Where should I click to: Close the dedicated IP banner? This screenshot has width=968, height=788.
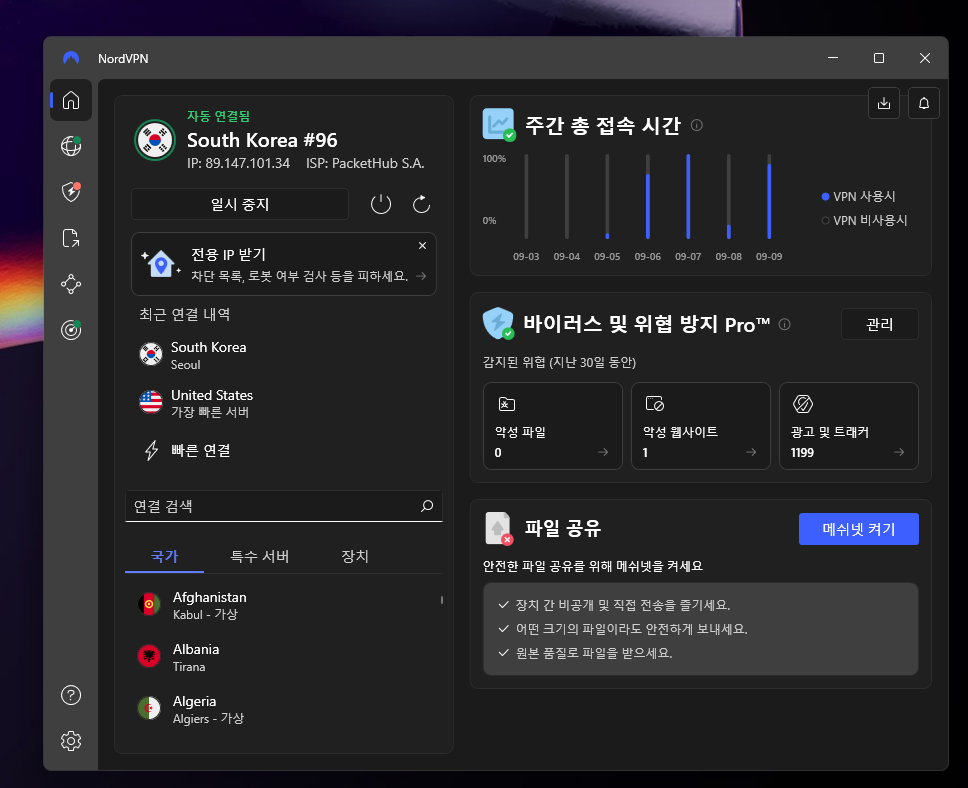pos(422,246)
